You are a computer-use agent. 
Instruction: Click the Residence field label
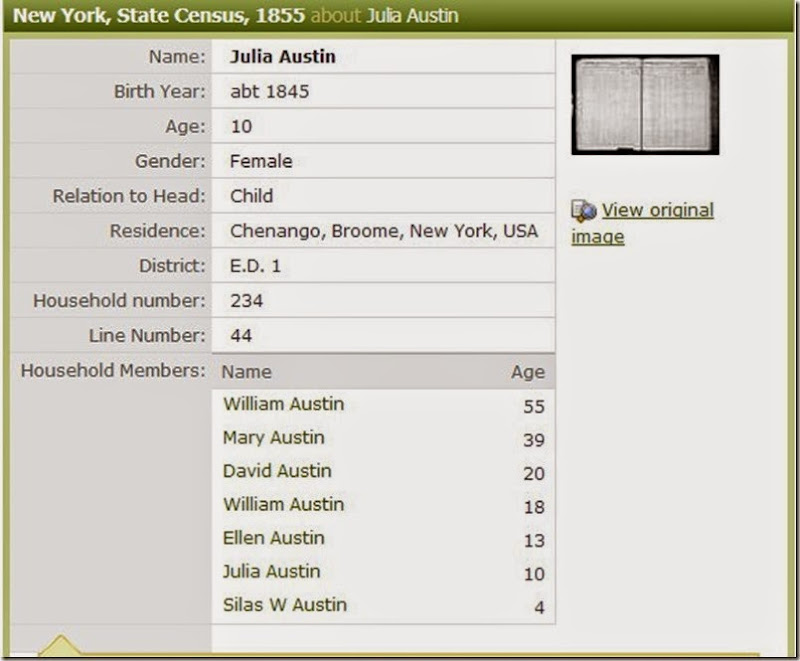158,231
